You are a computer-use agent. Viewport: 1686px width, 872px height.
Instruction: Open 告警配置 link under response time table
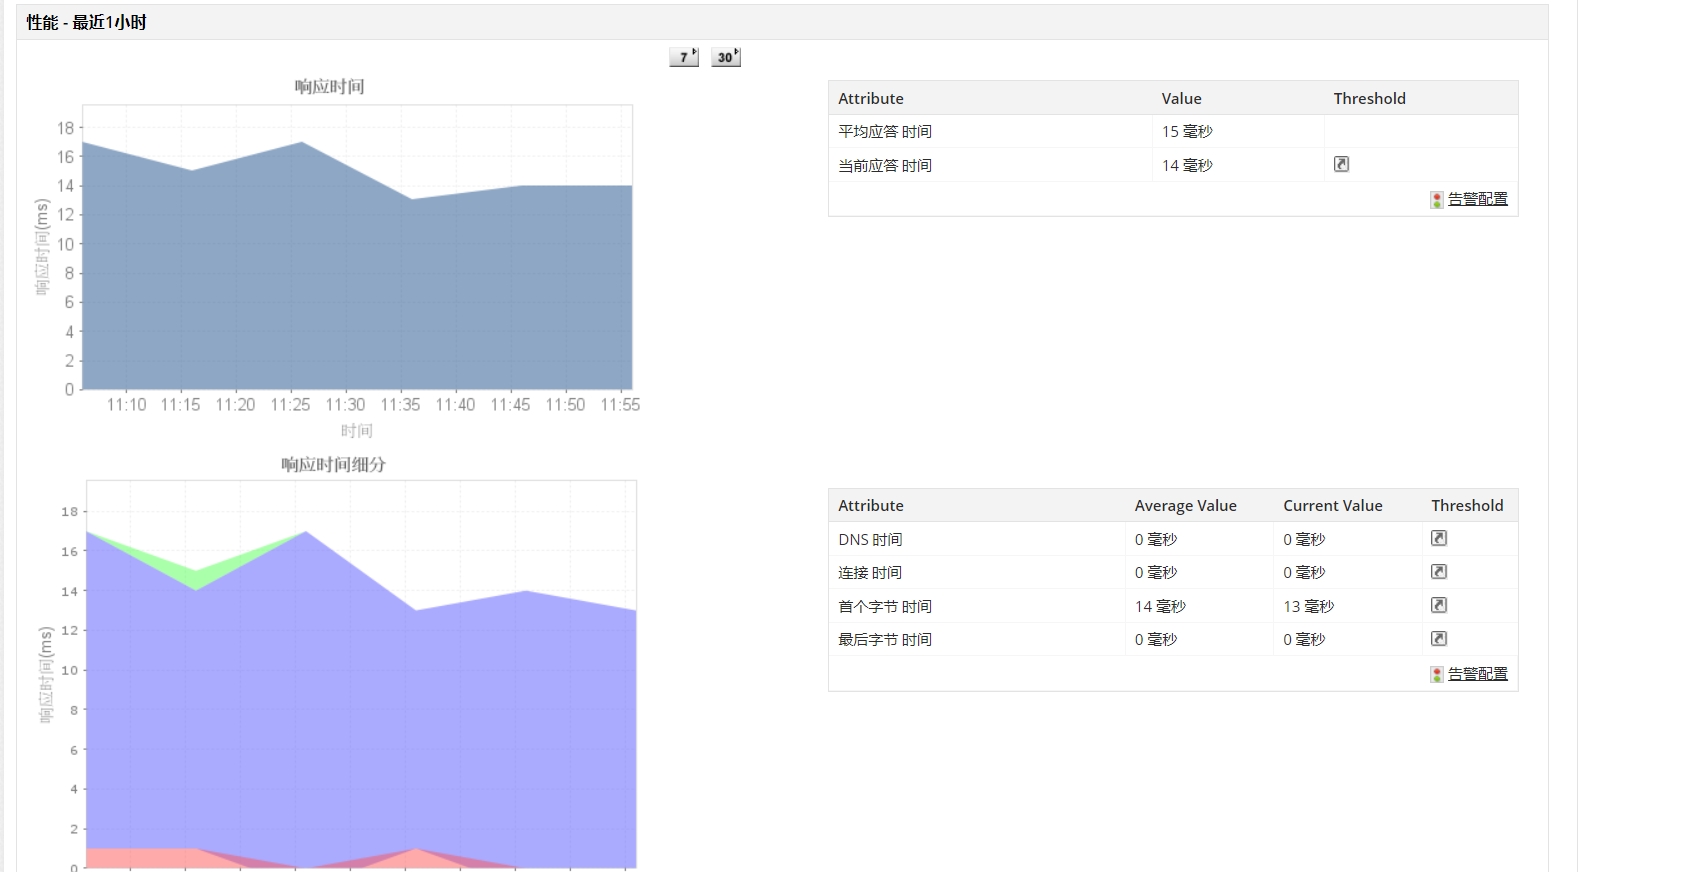click(1477, 199)
